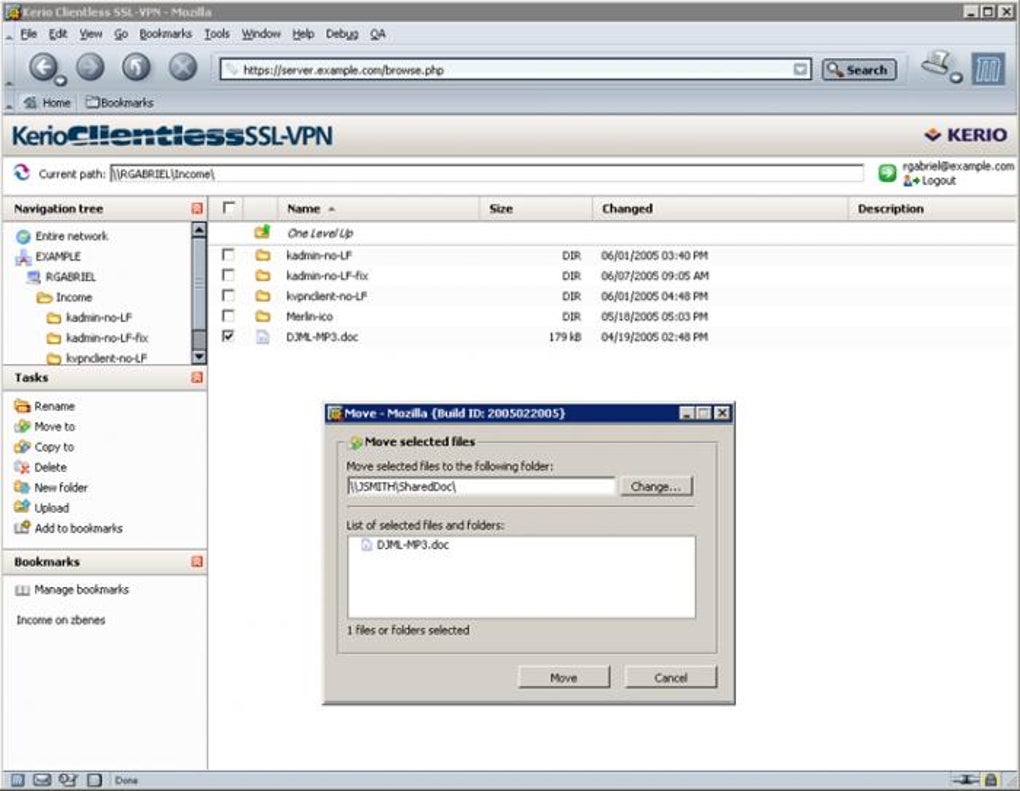Open the Merlin-ico folder icon in list
This screenshot has height=791, width=1020.
[262, 316]
